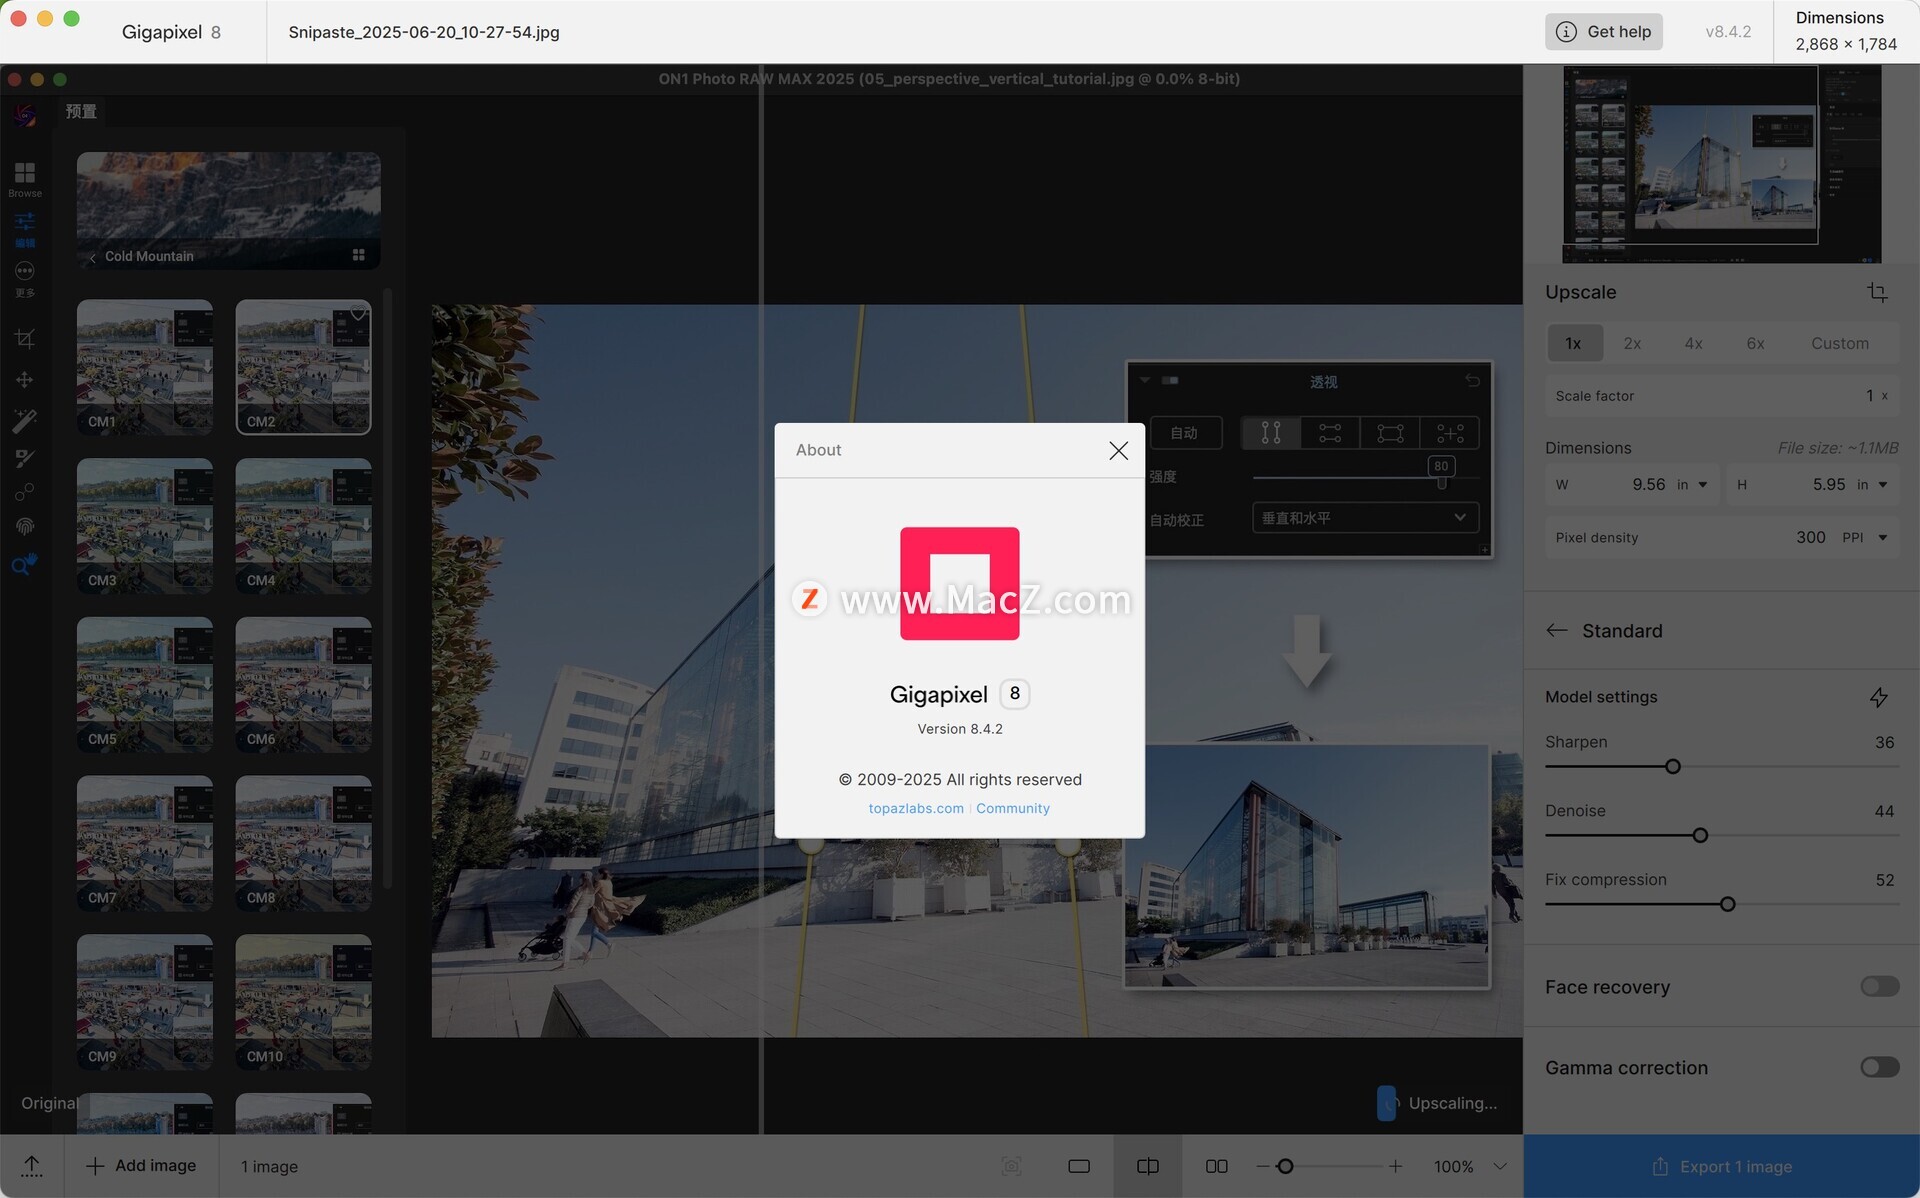
Task: Select the CM7 preset thumbnail
Action: point(145,843)
